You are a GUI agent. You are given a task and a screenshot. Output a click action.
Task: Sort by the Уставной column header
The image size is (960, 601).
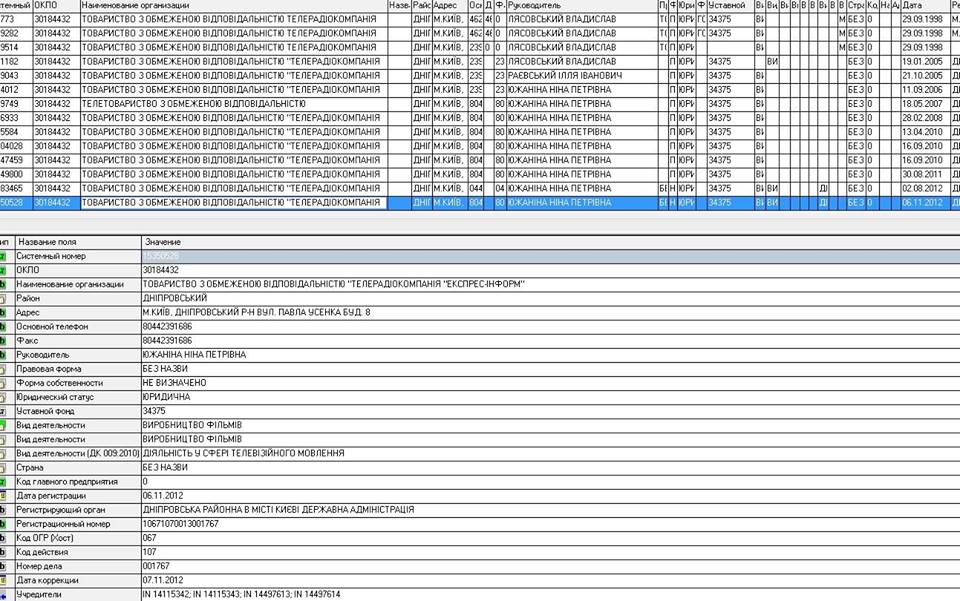coord(730,5)
